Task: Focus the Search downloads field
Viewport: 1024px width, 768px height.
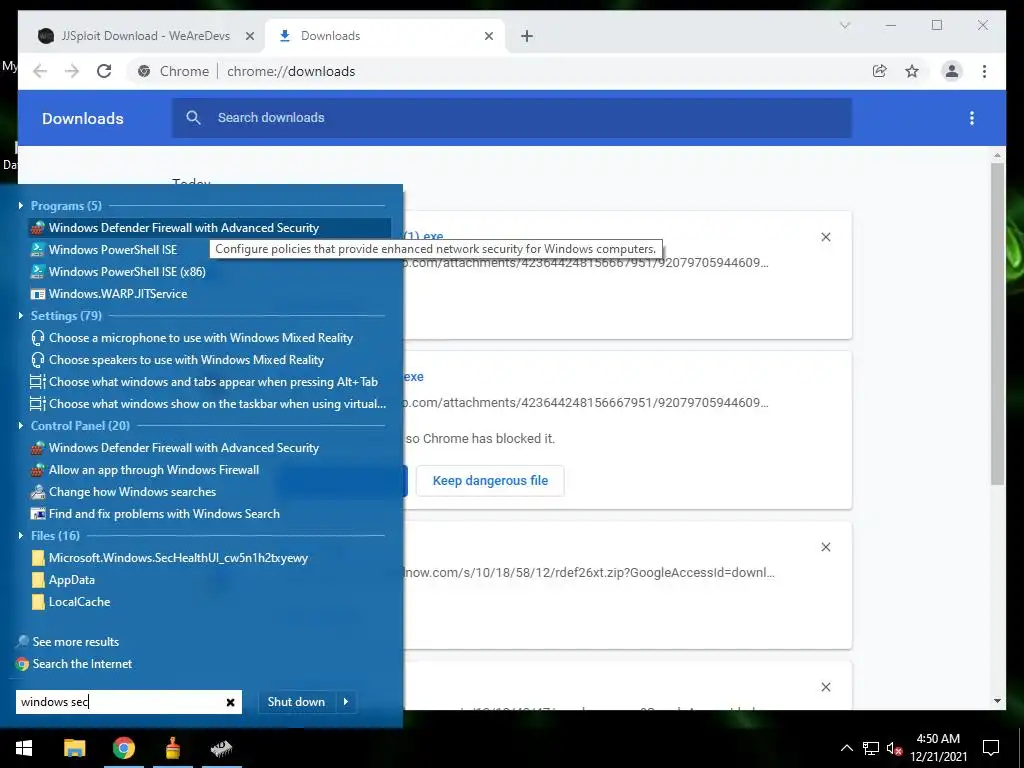Action: pos(511,118)
